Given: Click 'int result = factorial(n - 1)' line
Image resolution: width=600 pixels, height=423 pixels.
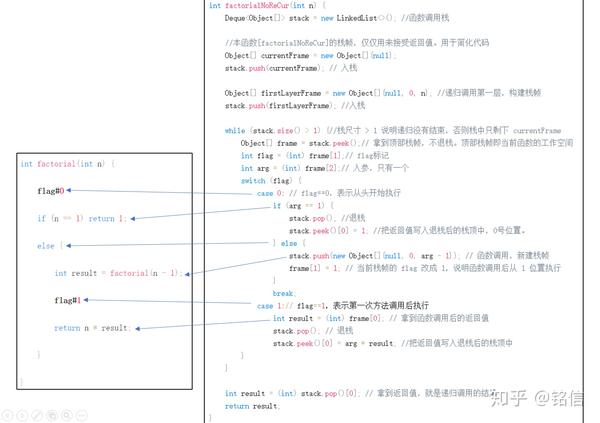Looking at the screenshot, I should pyautogui.click(x=116, y=273).
